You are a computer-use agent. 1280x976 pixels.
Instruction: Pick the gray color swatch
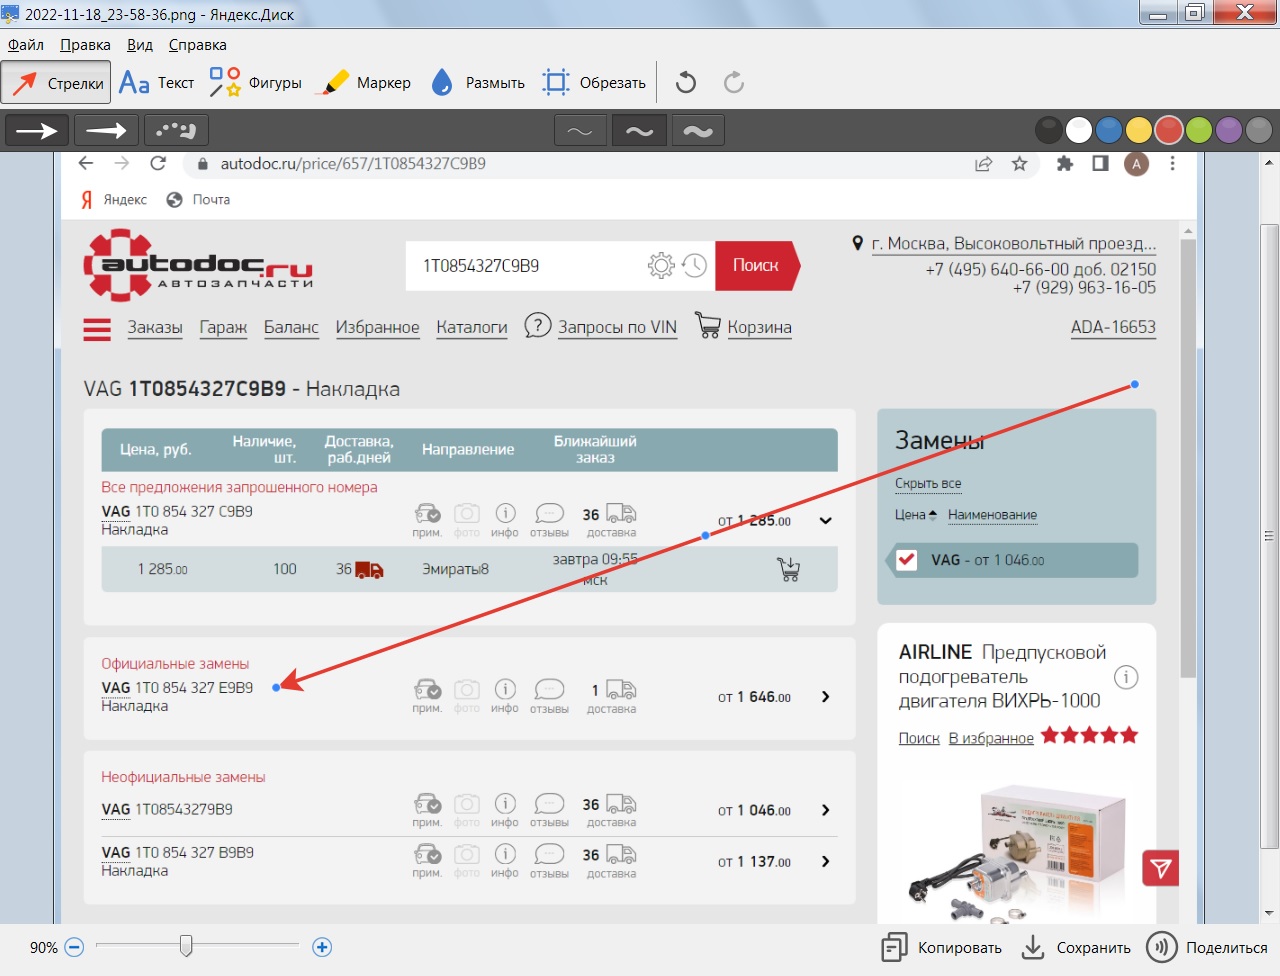[x=1259, y=130]
